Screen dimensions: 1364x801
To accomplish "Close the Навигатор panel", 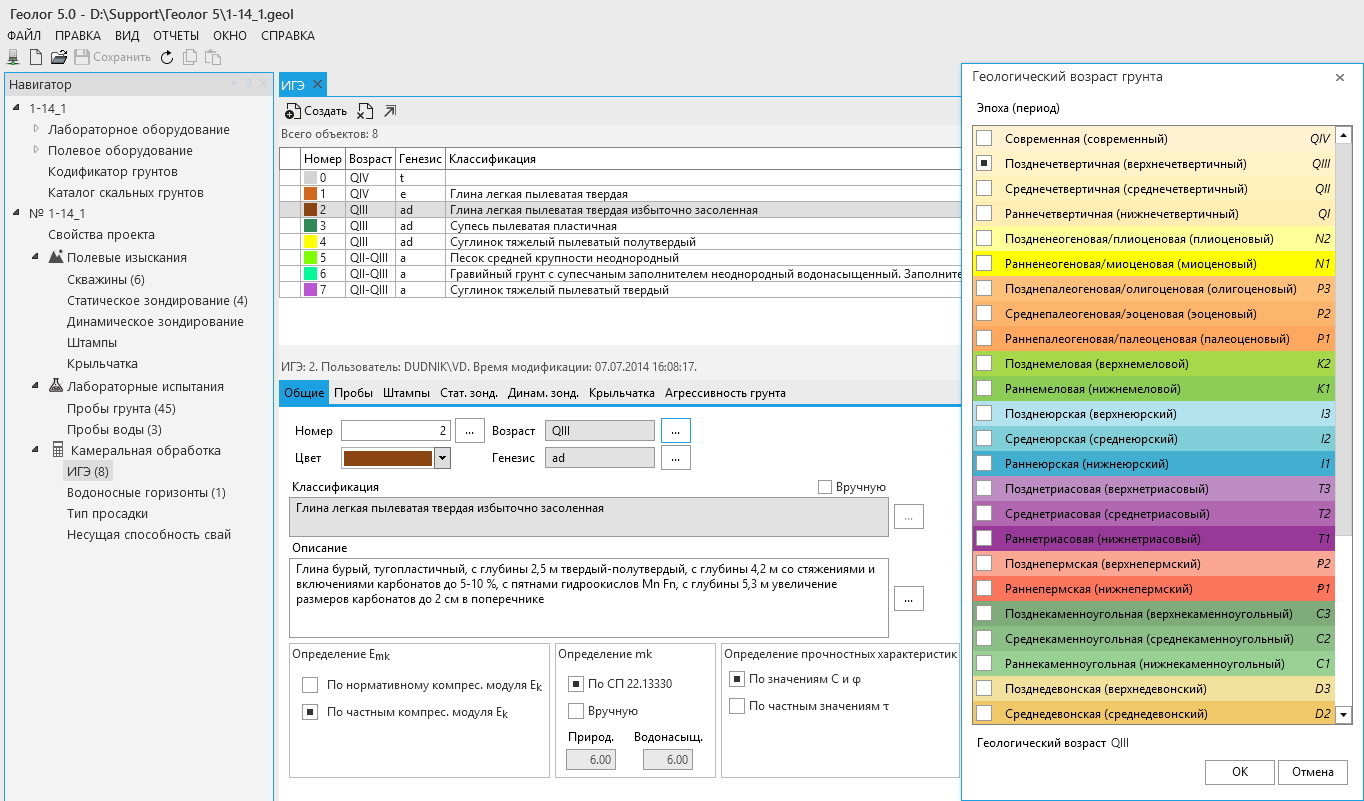I will pos(264,85).
